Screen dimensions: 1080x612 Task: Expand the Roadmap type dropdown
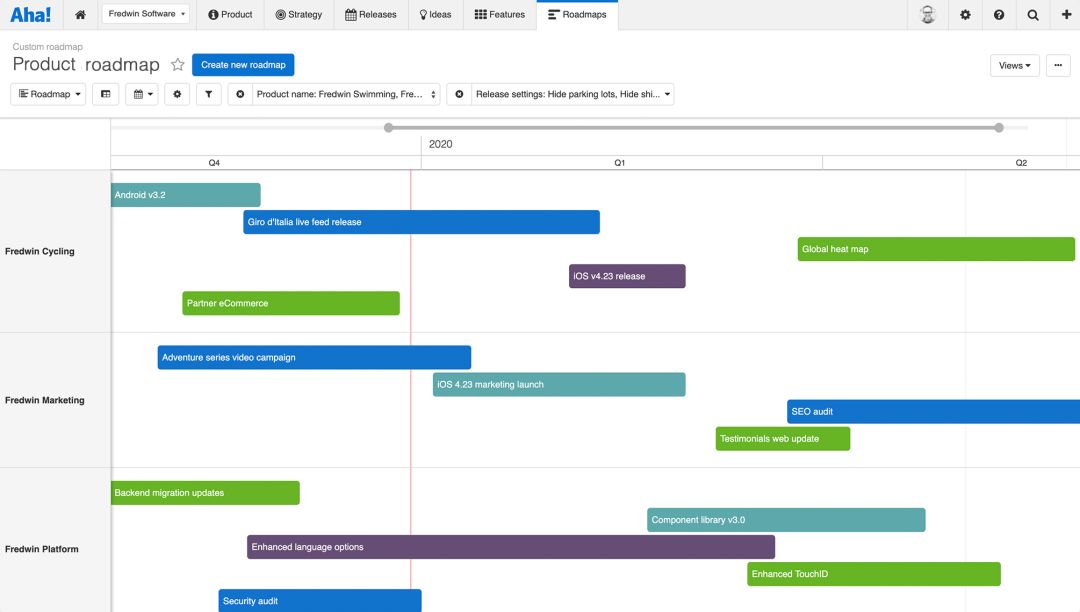tap(48, 94)
